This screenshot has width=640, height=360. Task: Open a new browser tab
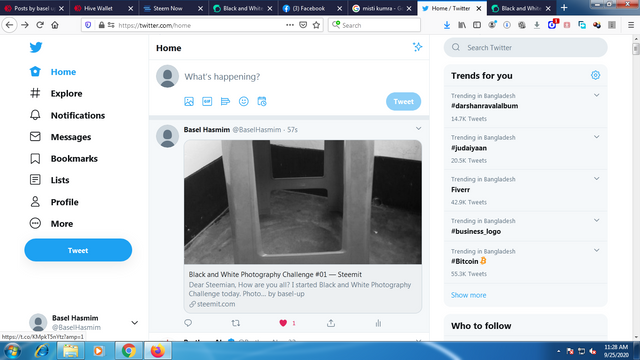[564, 8]
